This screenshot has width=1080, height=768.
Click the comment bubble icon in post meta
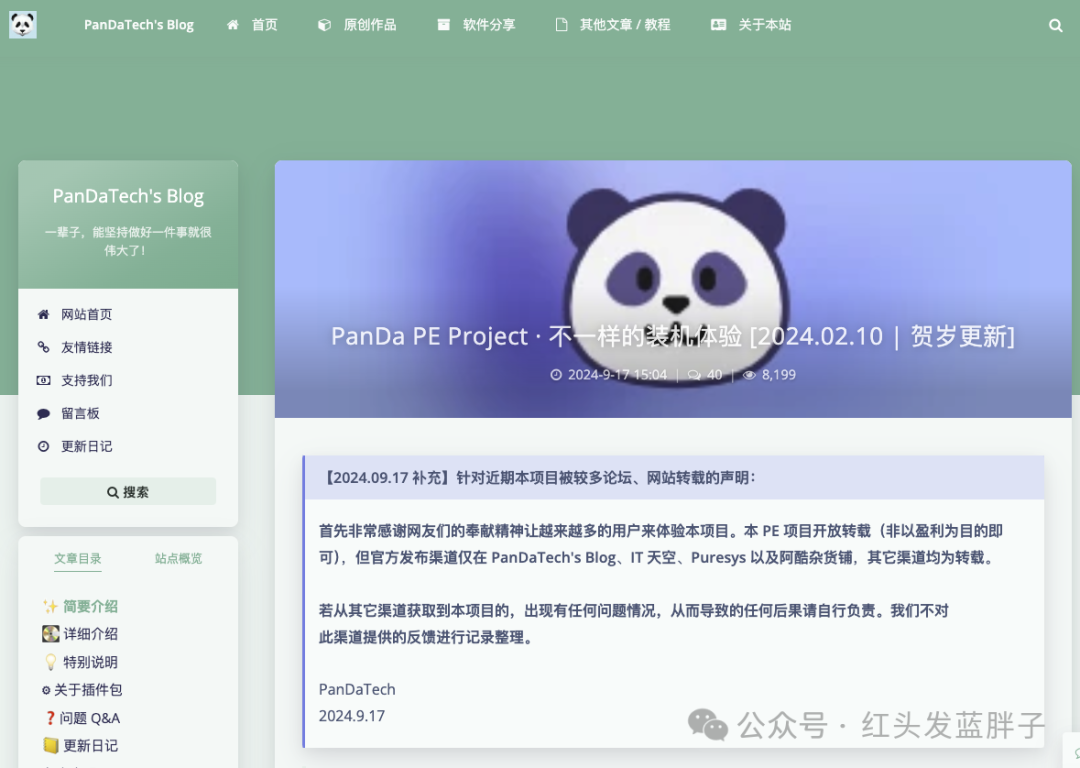click(x=694, y=375)
